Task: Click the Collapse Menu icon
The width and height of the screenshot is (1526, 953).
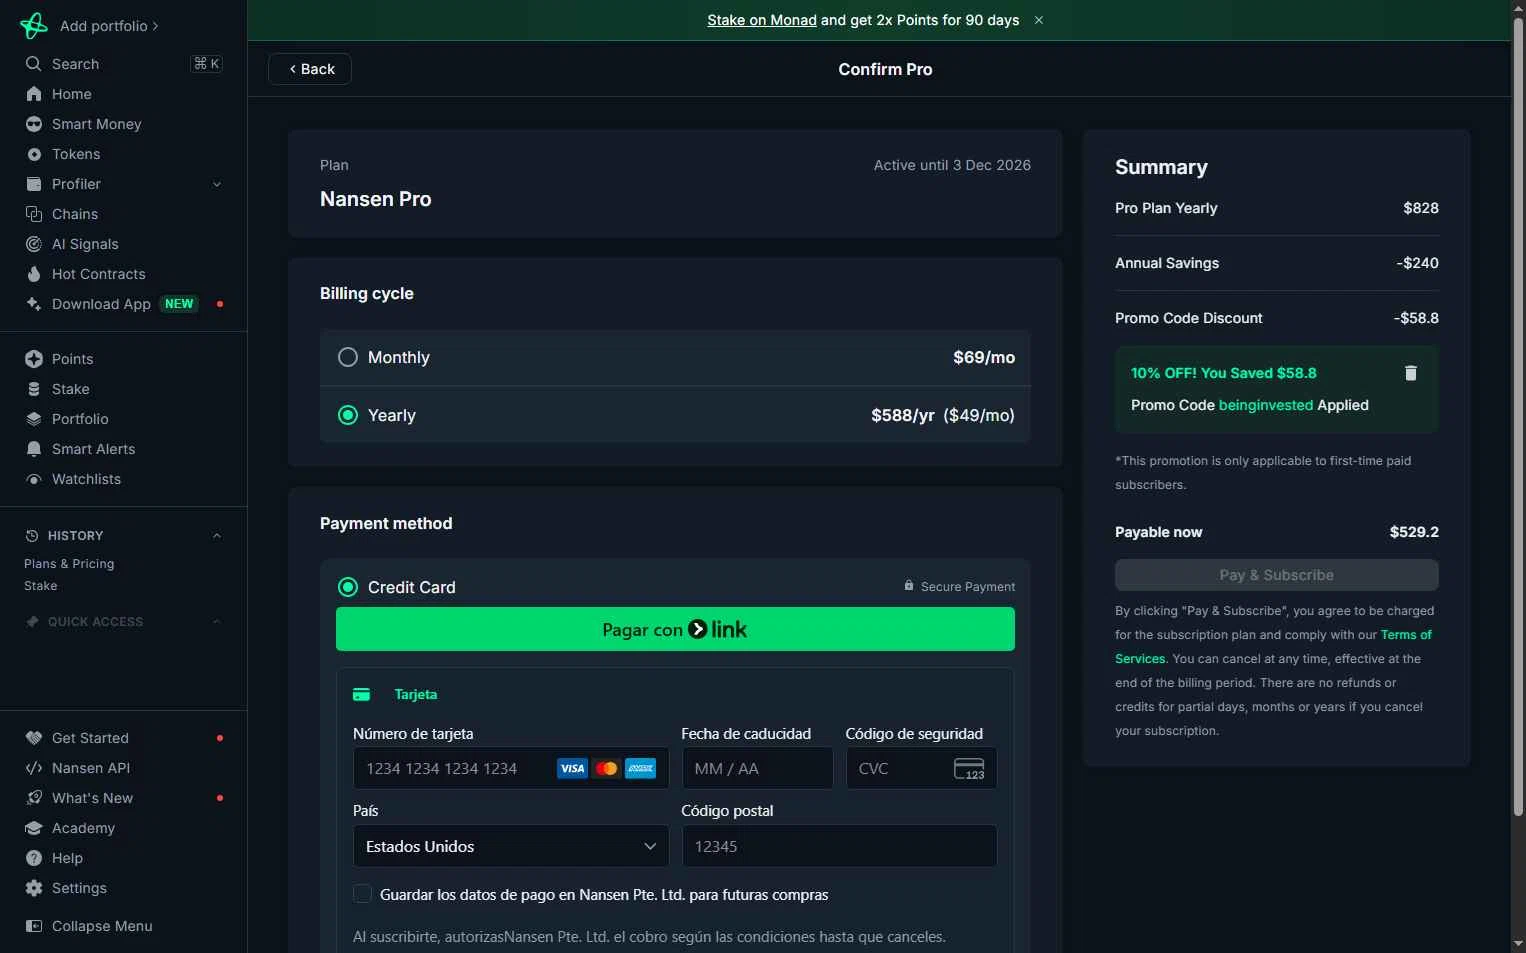Action: click(34, 926)
